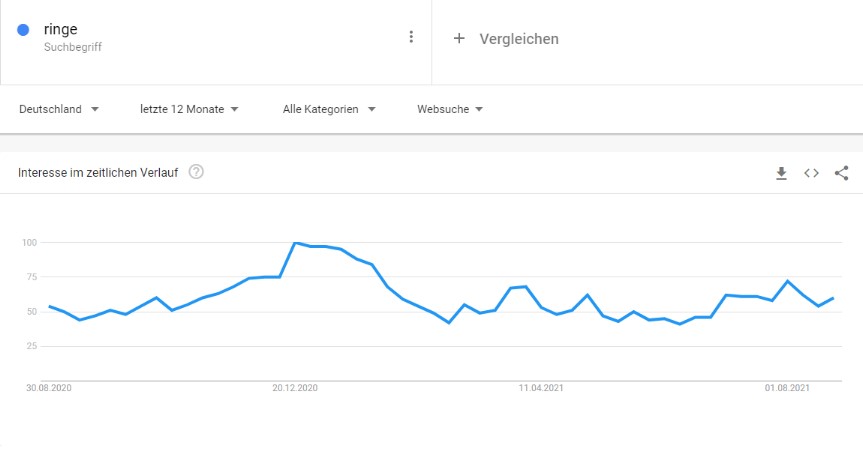Share the Interesse im zeitlichen Verlauf chart
Screen dimensions: 863x450
point(841,173)
